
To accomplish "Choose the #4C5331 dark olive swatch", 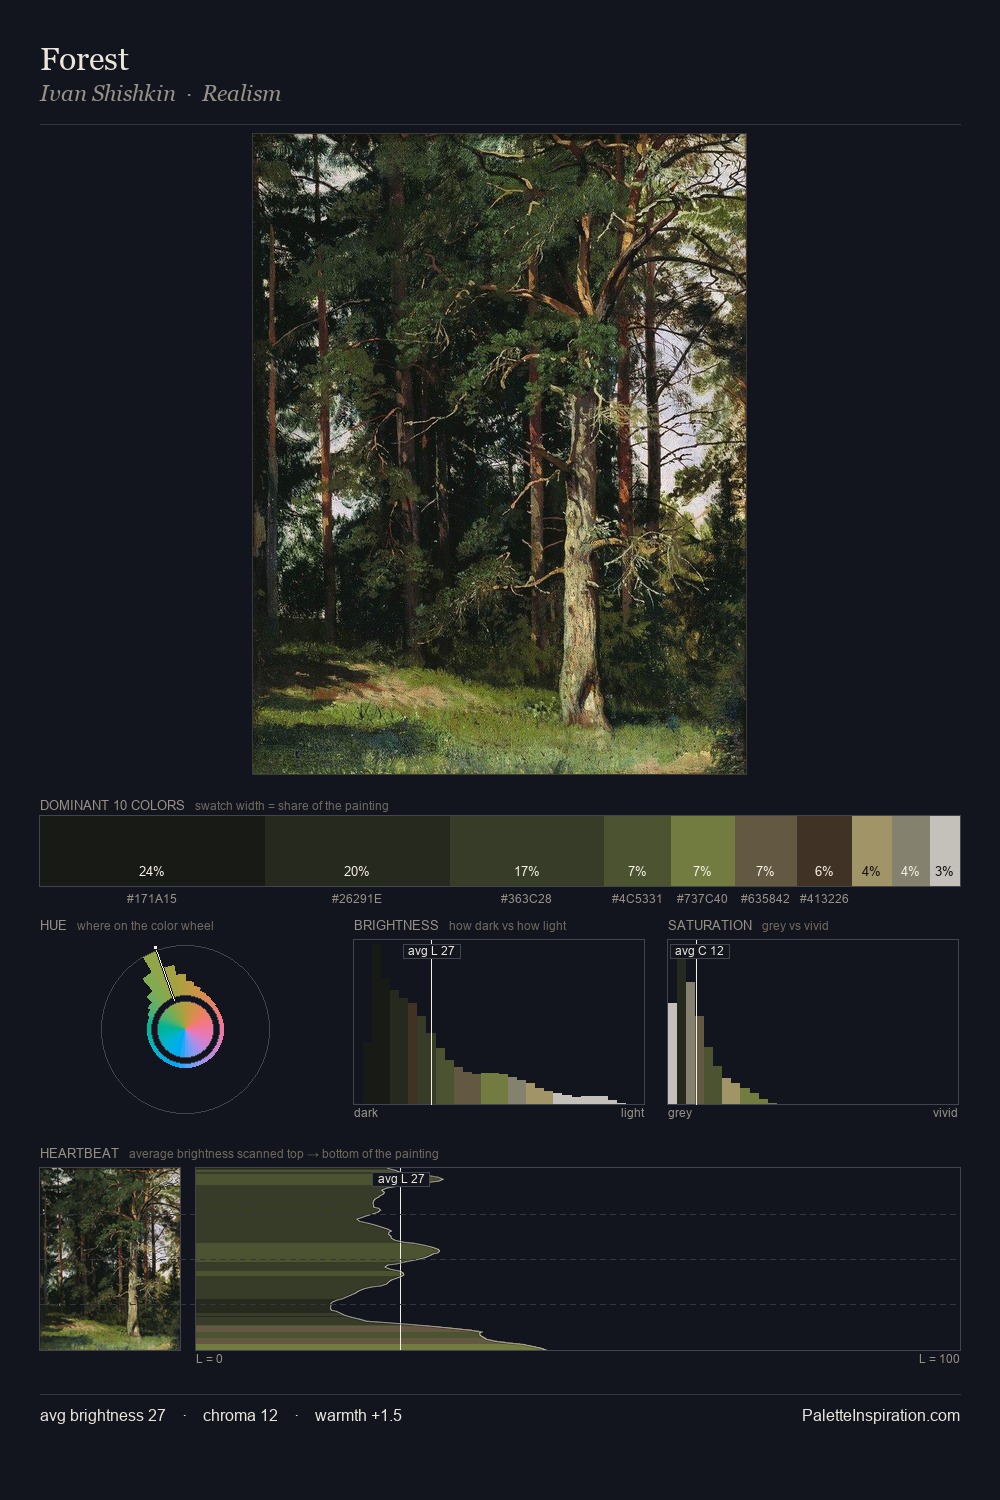I will [x=637, y=851].
